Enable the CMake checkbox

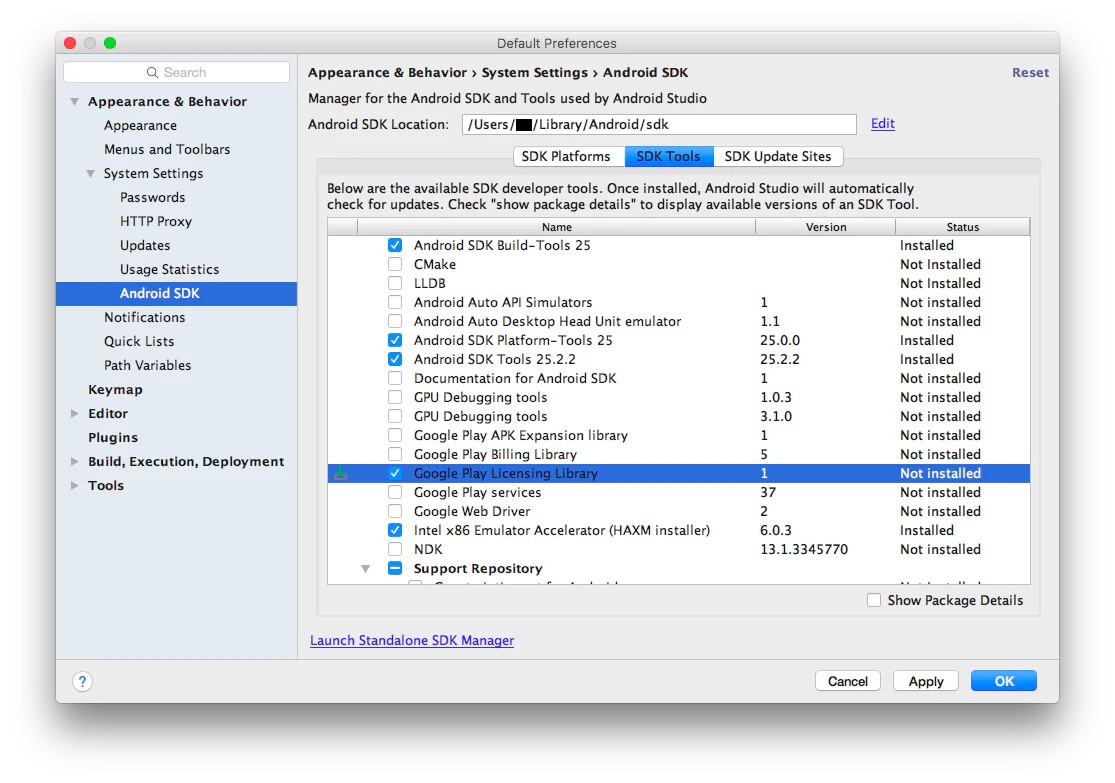pyautogui.click(x=395, y=264)
